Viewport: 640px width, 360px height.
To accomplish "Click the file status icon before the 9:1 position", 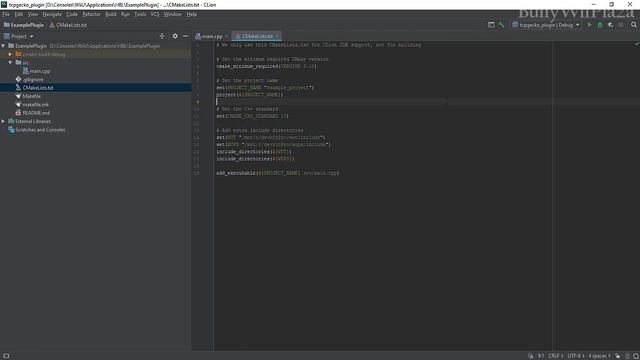I will click(x=530, y=356).
